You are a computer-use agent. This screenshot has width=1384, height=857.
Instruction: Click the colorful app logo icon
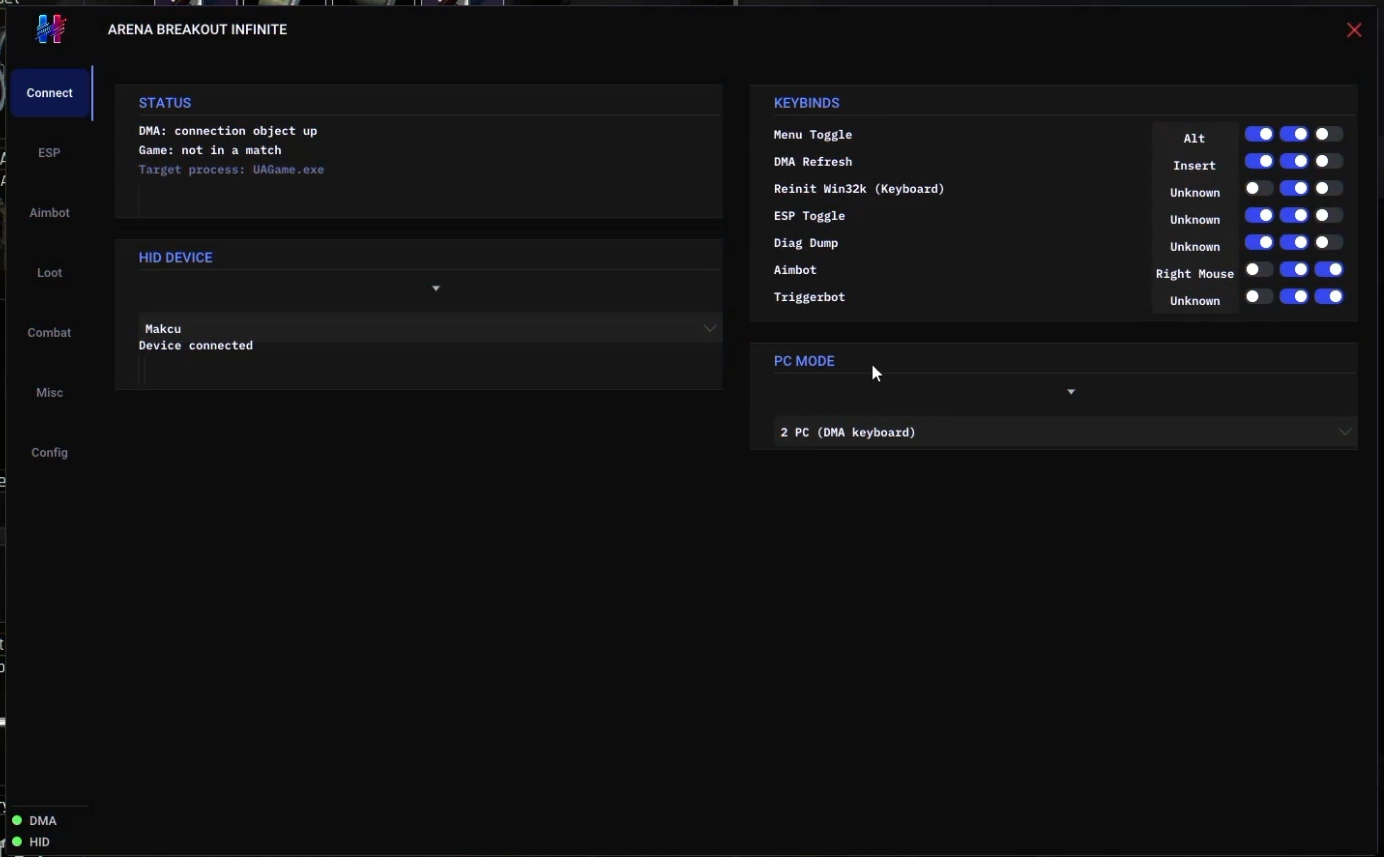click(x=50, y=29)
